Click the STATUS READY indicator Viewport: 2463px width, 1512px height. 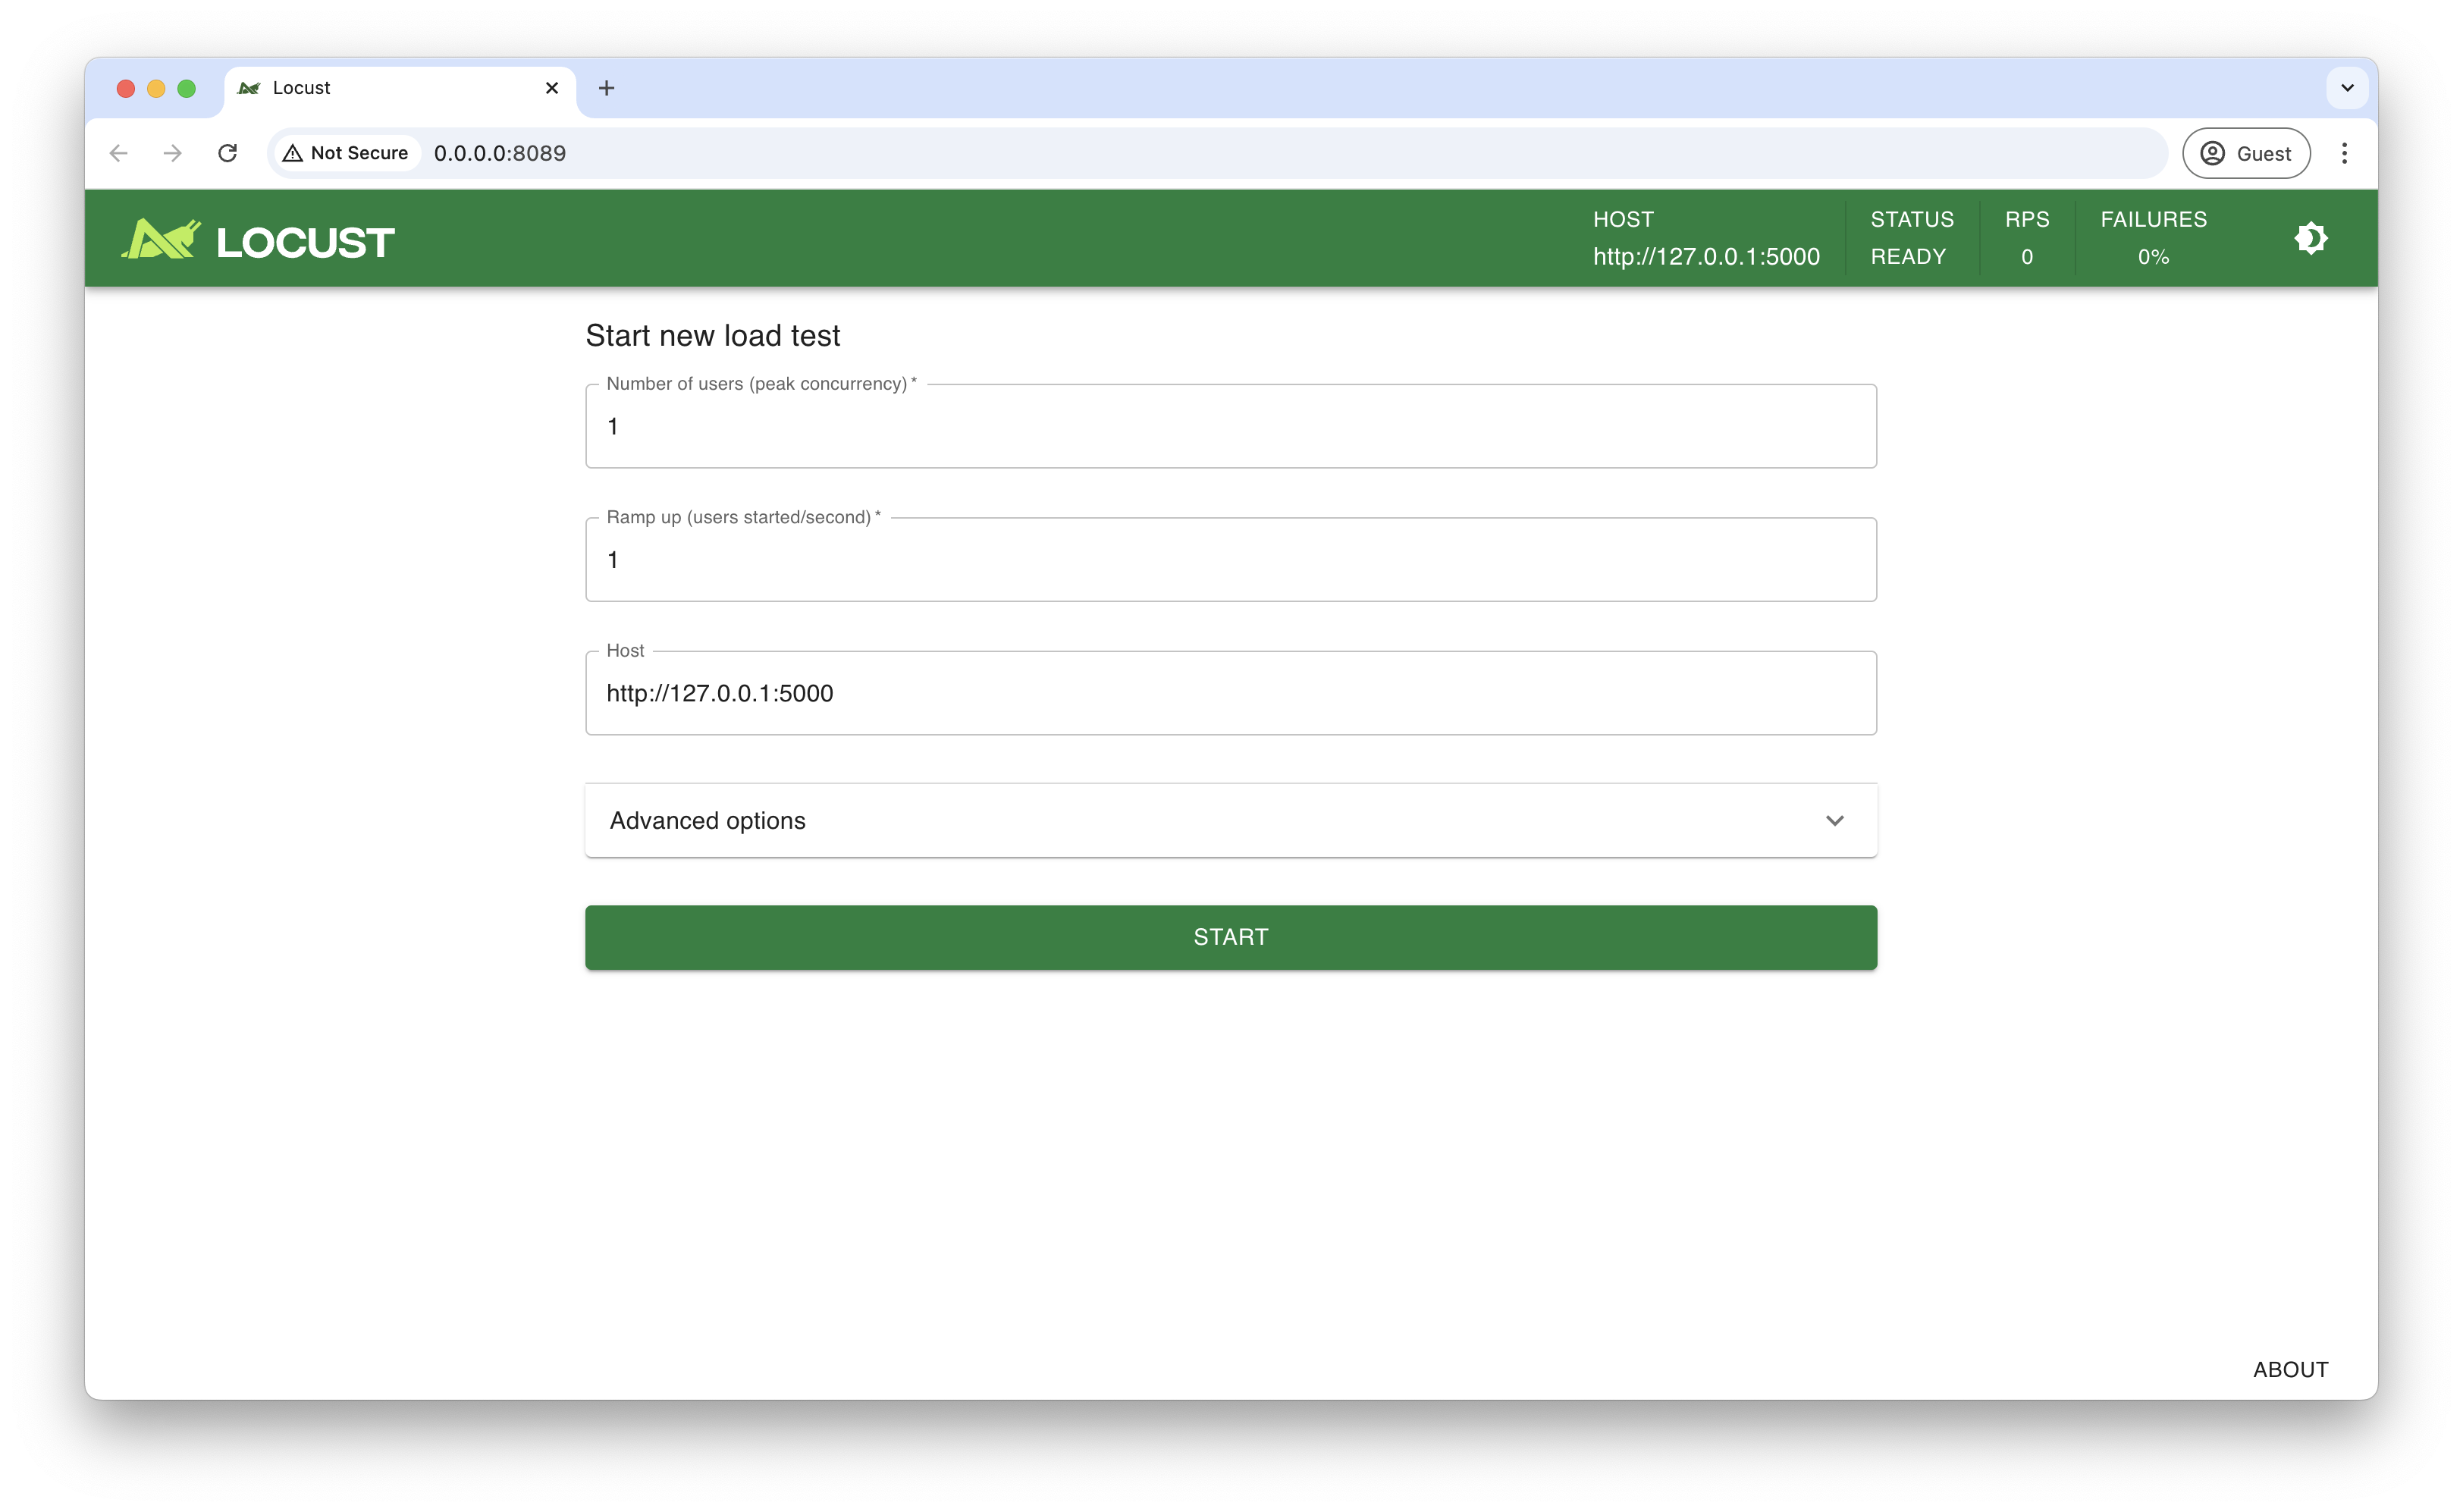[x=1911, y=238]
